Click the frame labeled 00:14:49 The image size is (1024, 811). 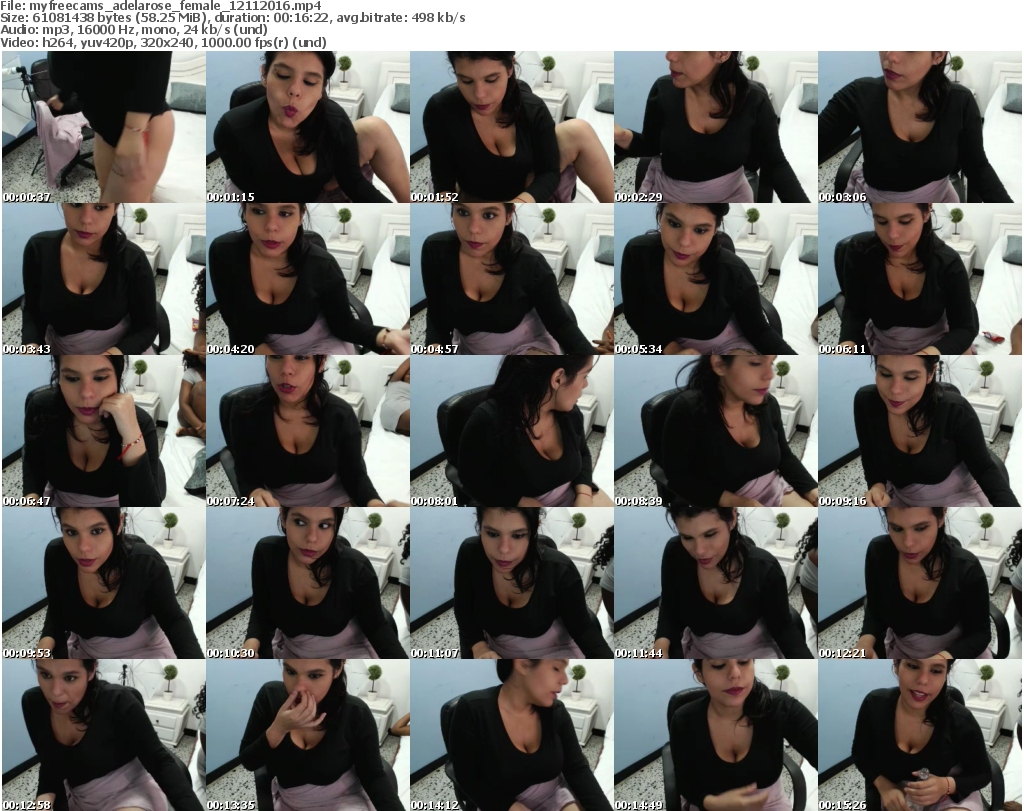pyautogui.click(x=715, y=735)
